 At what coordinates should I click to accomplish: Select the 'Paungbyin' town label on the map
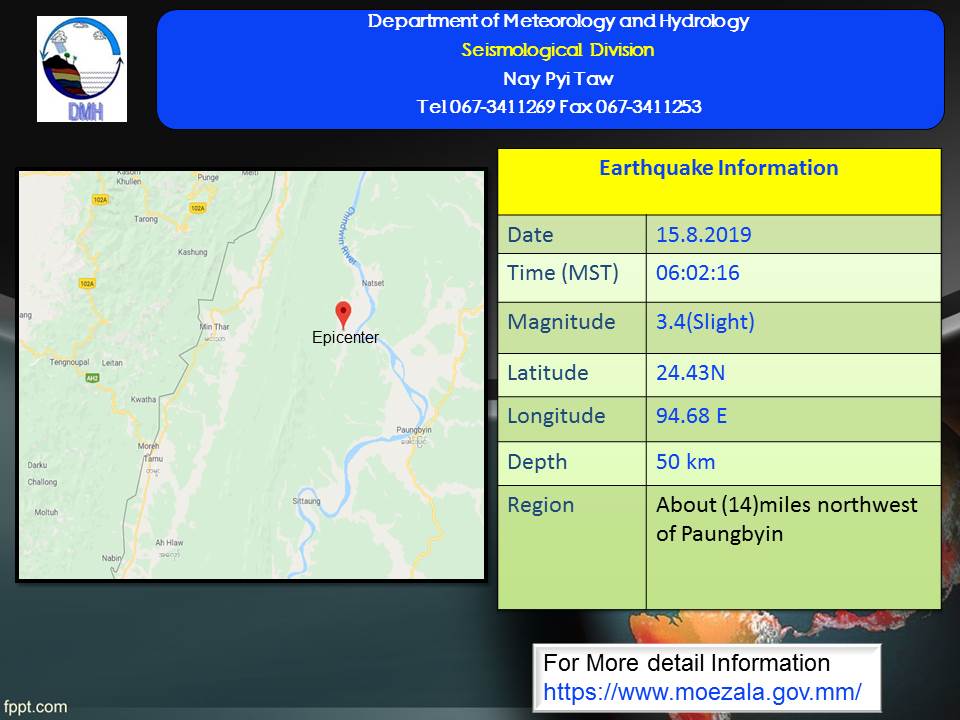point(414,430)
